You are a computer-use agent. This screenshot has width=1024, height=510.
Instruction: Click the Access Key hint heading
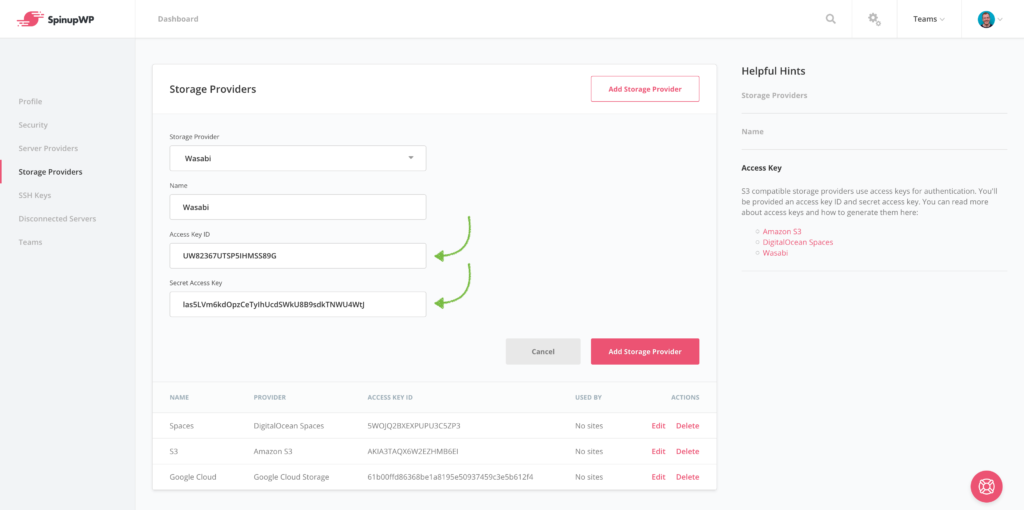[761, 168]
